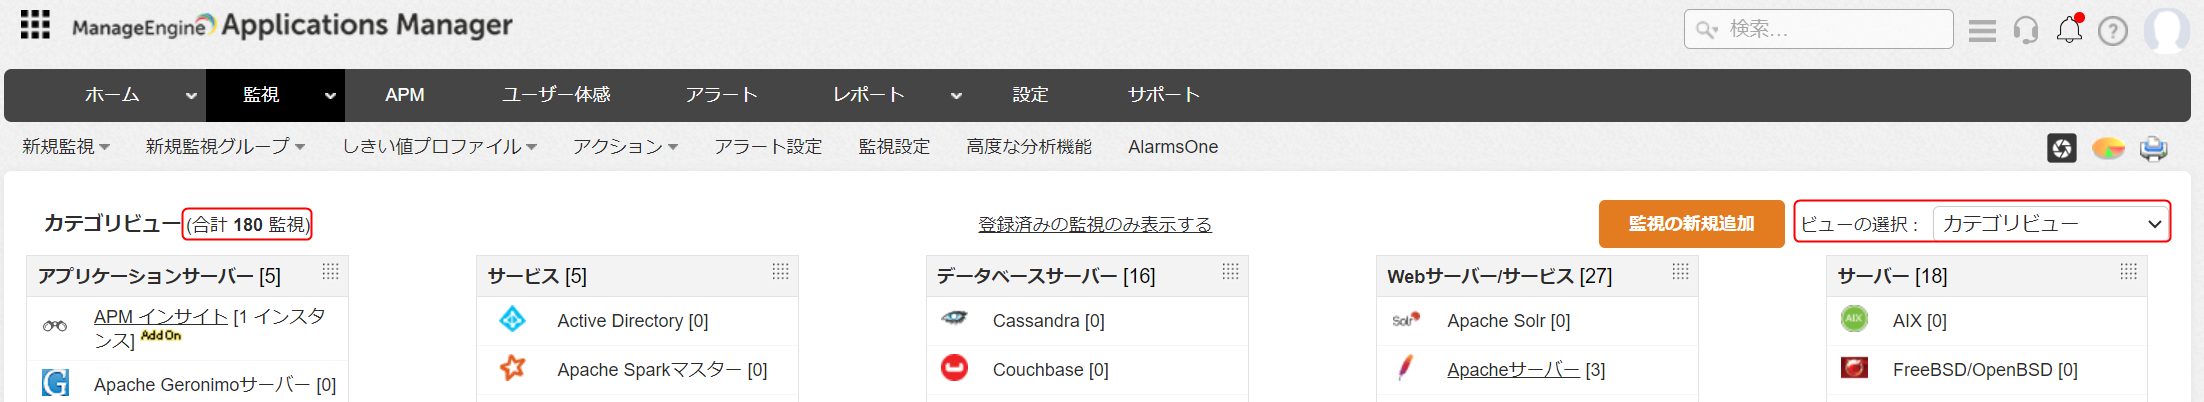2204x402 pixels.
Task: Open the Apacheサーバー link
Action: point(1513,370)
